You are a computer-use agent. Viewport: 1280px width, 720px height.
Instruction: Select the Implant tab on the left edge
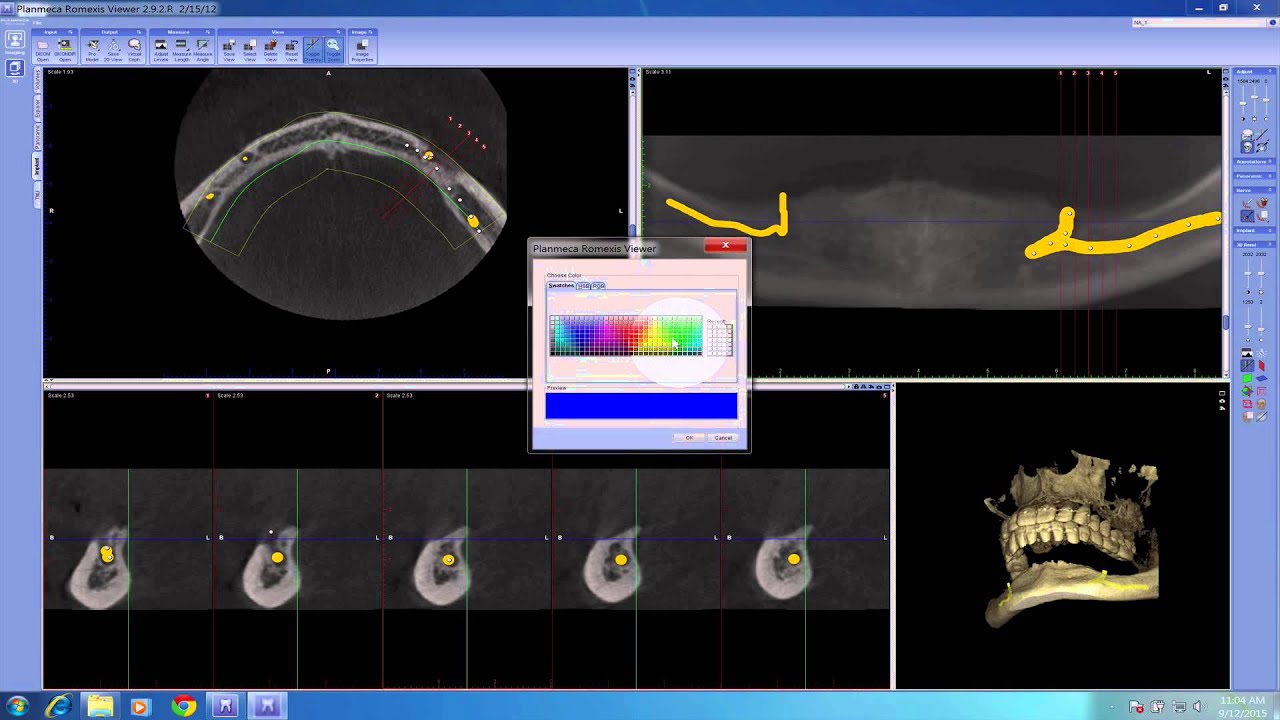(x=37, y=166)
